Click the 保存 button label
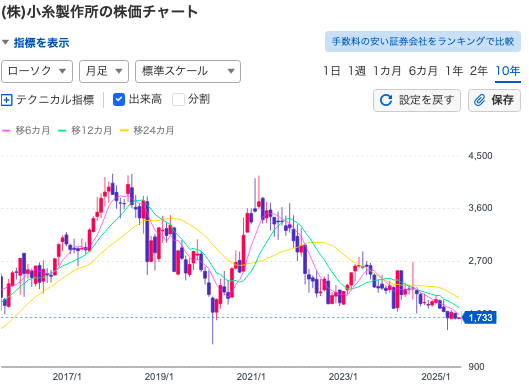 tap(502, 100)
